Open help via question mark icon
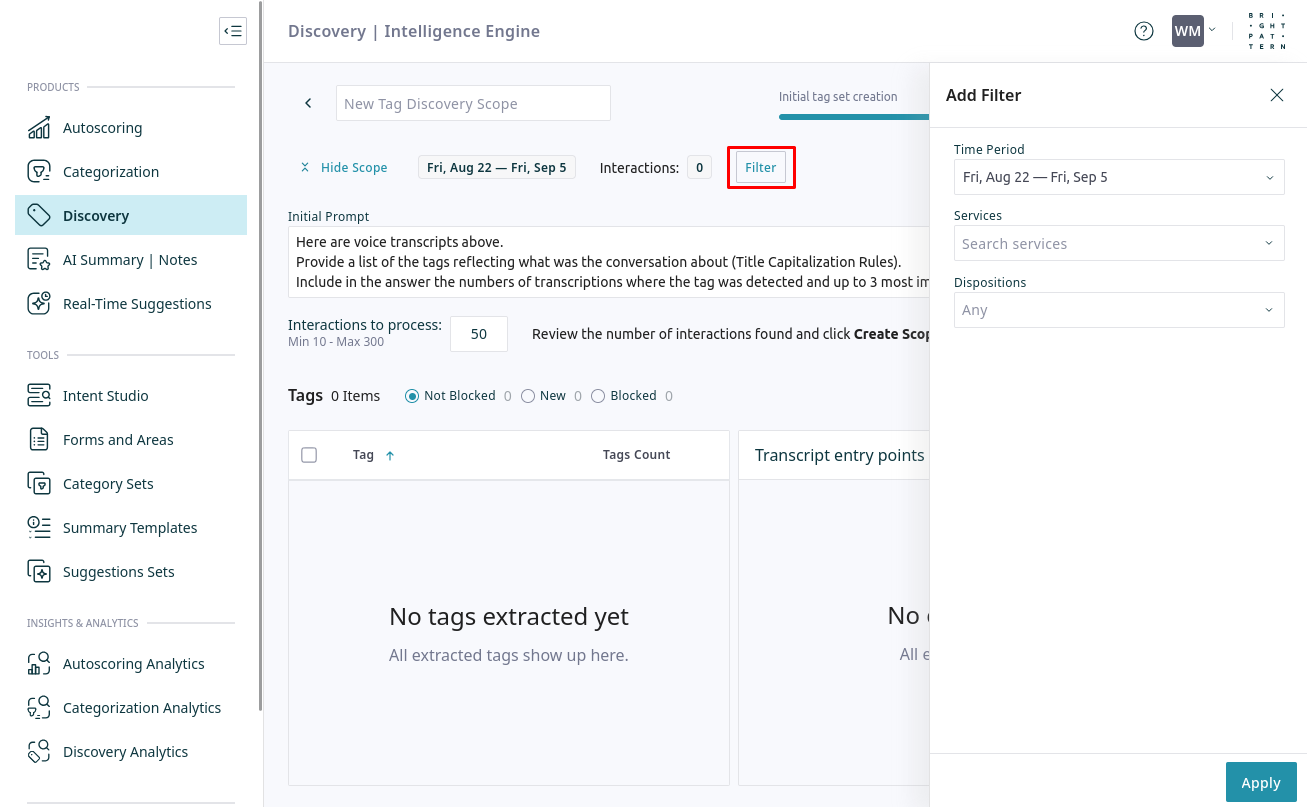The image size is (1307, 807). point(1144,31)
